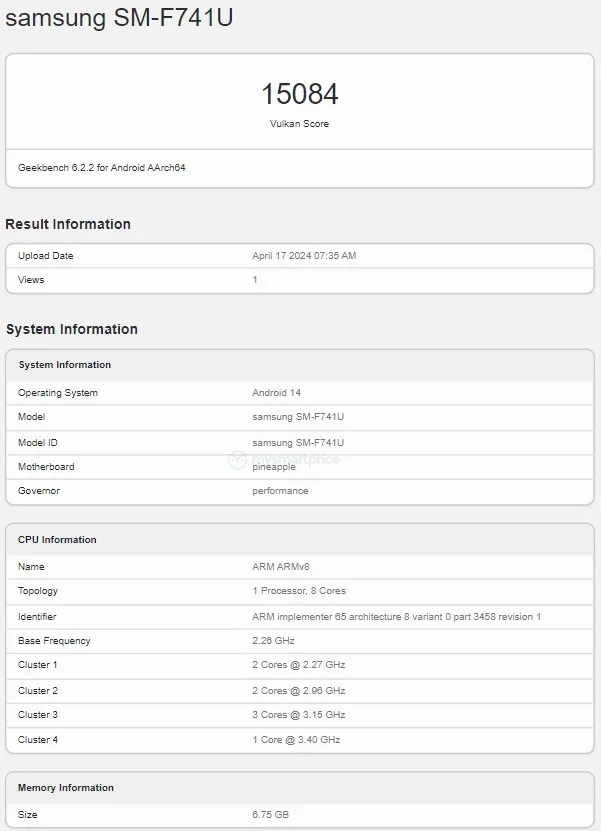
Task: Click the Vulkan Score label
Action: point(300,124)
